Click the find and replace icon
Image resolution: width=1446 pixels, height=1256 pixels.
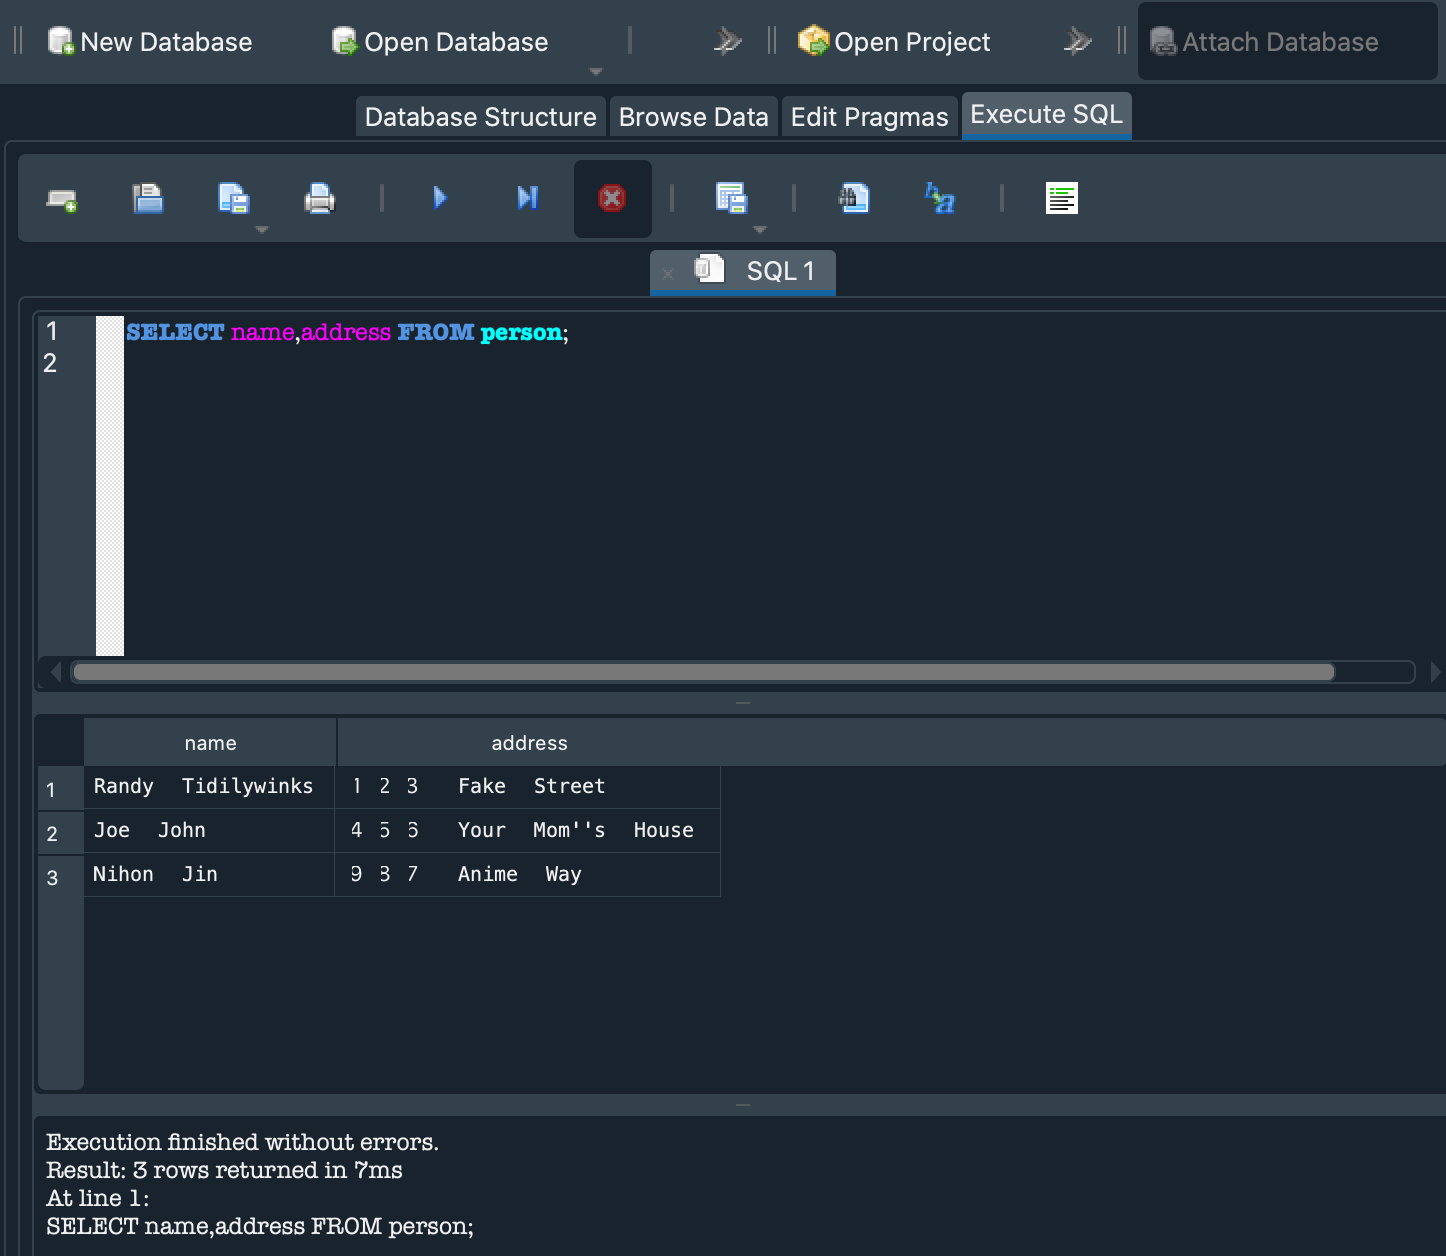tap(940, 198)
